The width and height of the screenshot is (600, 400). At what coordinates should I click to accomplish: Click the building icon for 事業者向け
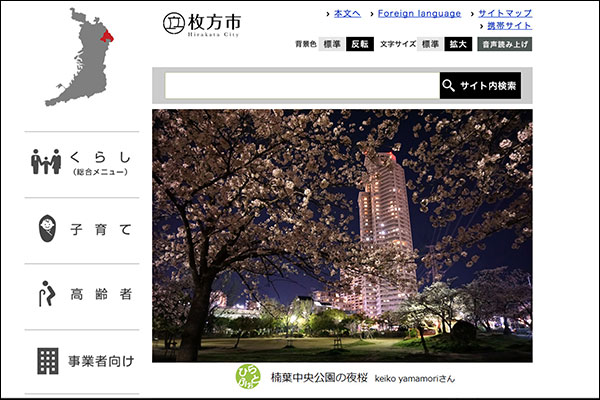tap(47, 361)
